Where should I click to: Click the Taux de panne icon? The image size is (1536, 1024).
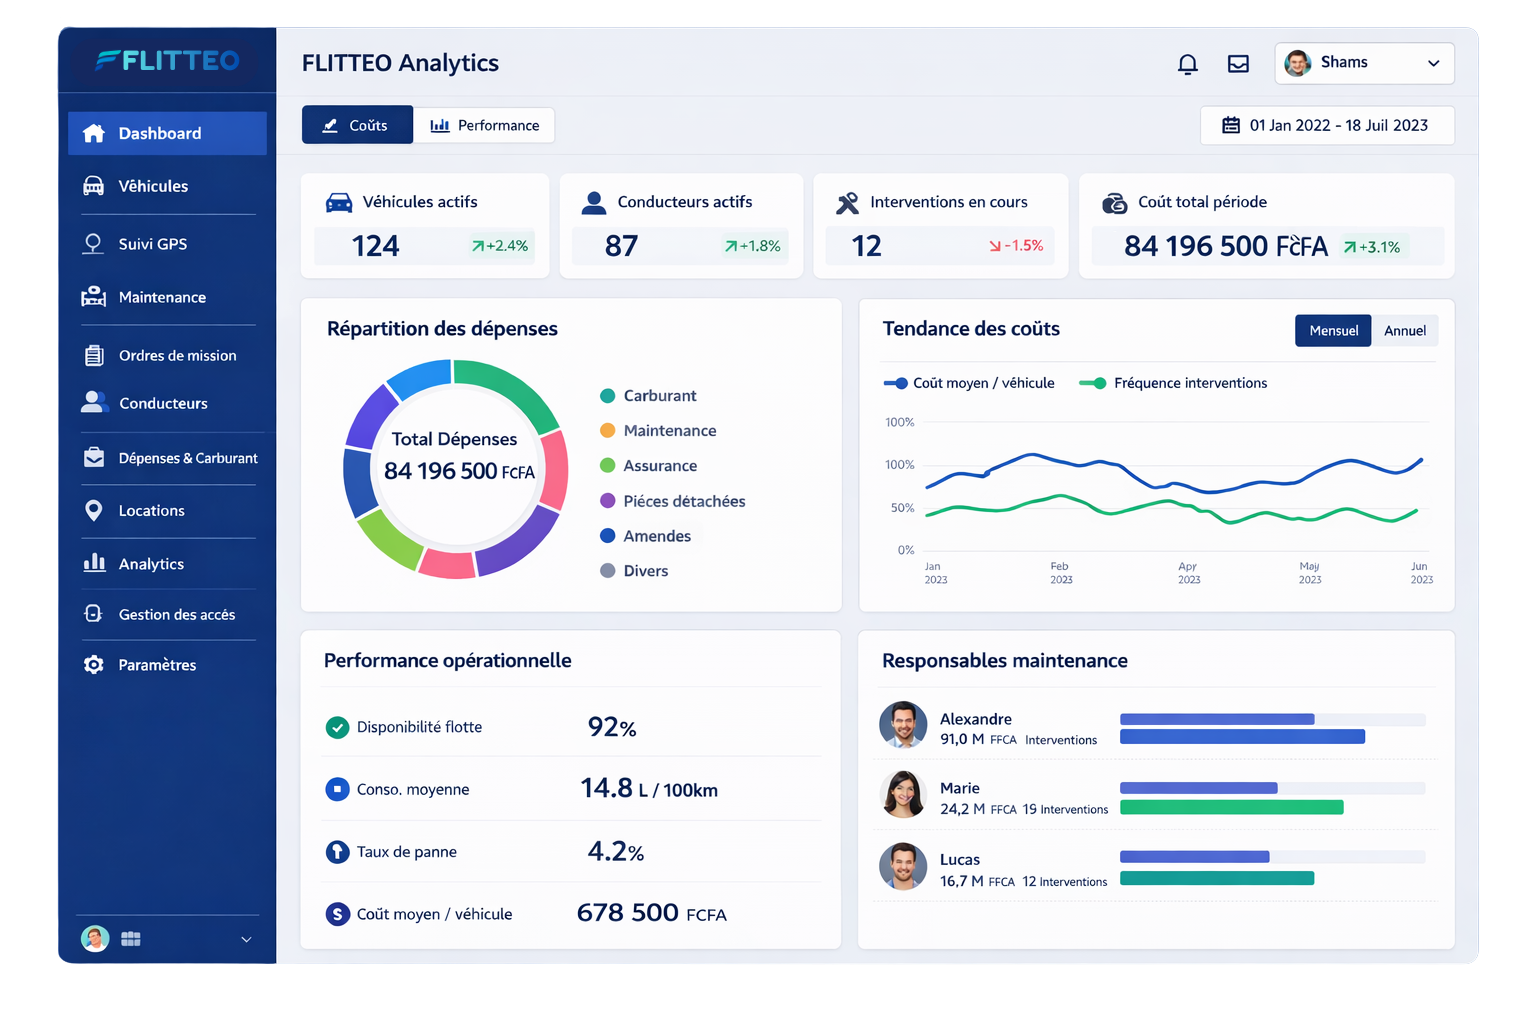coord(337,852)
